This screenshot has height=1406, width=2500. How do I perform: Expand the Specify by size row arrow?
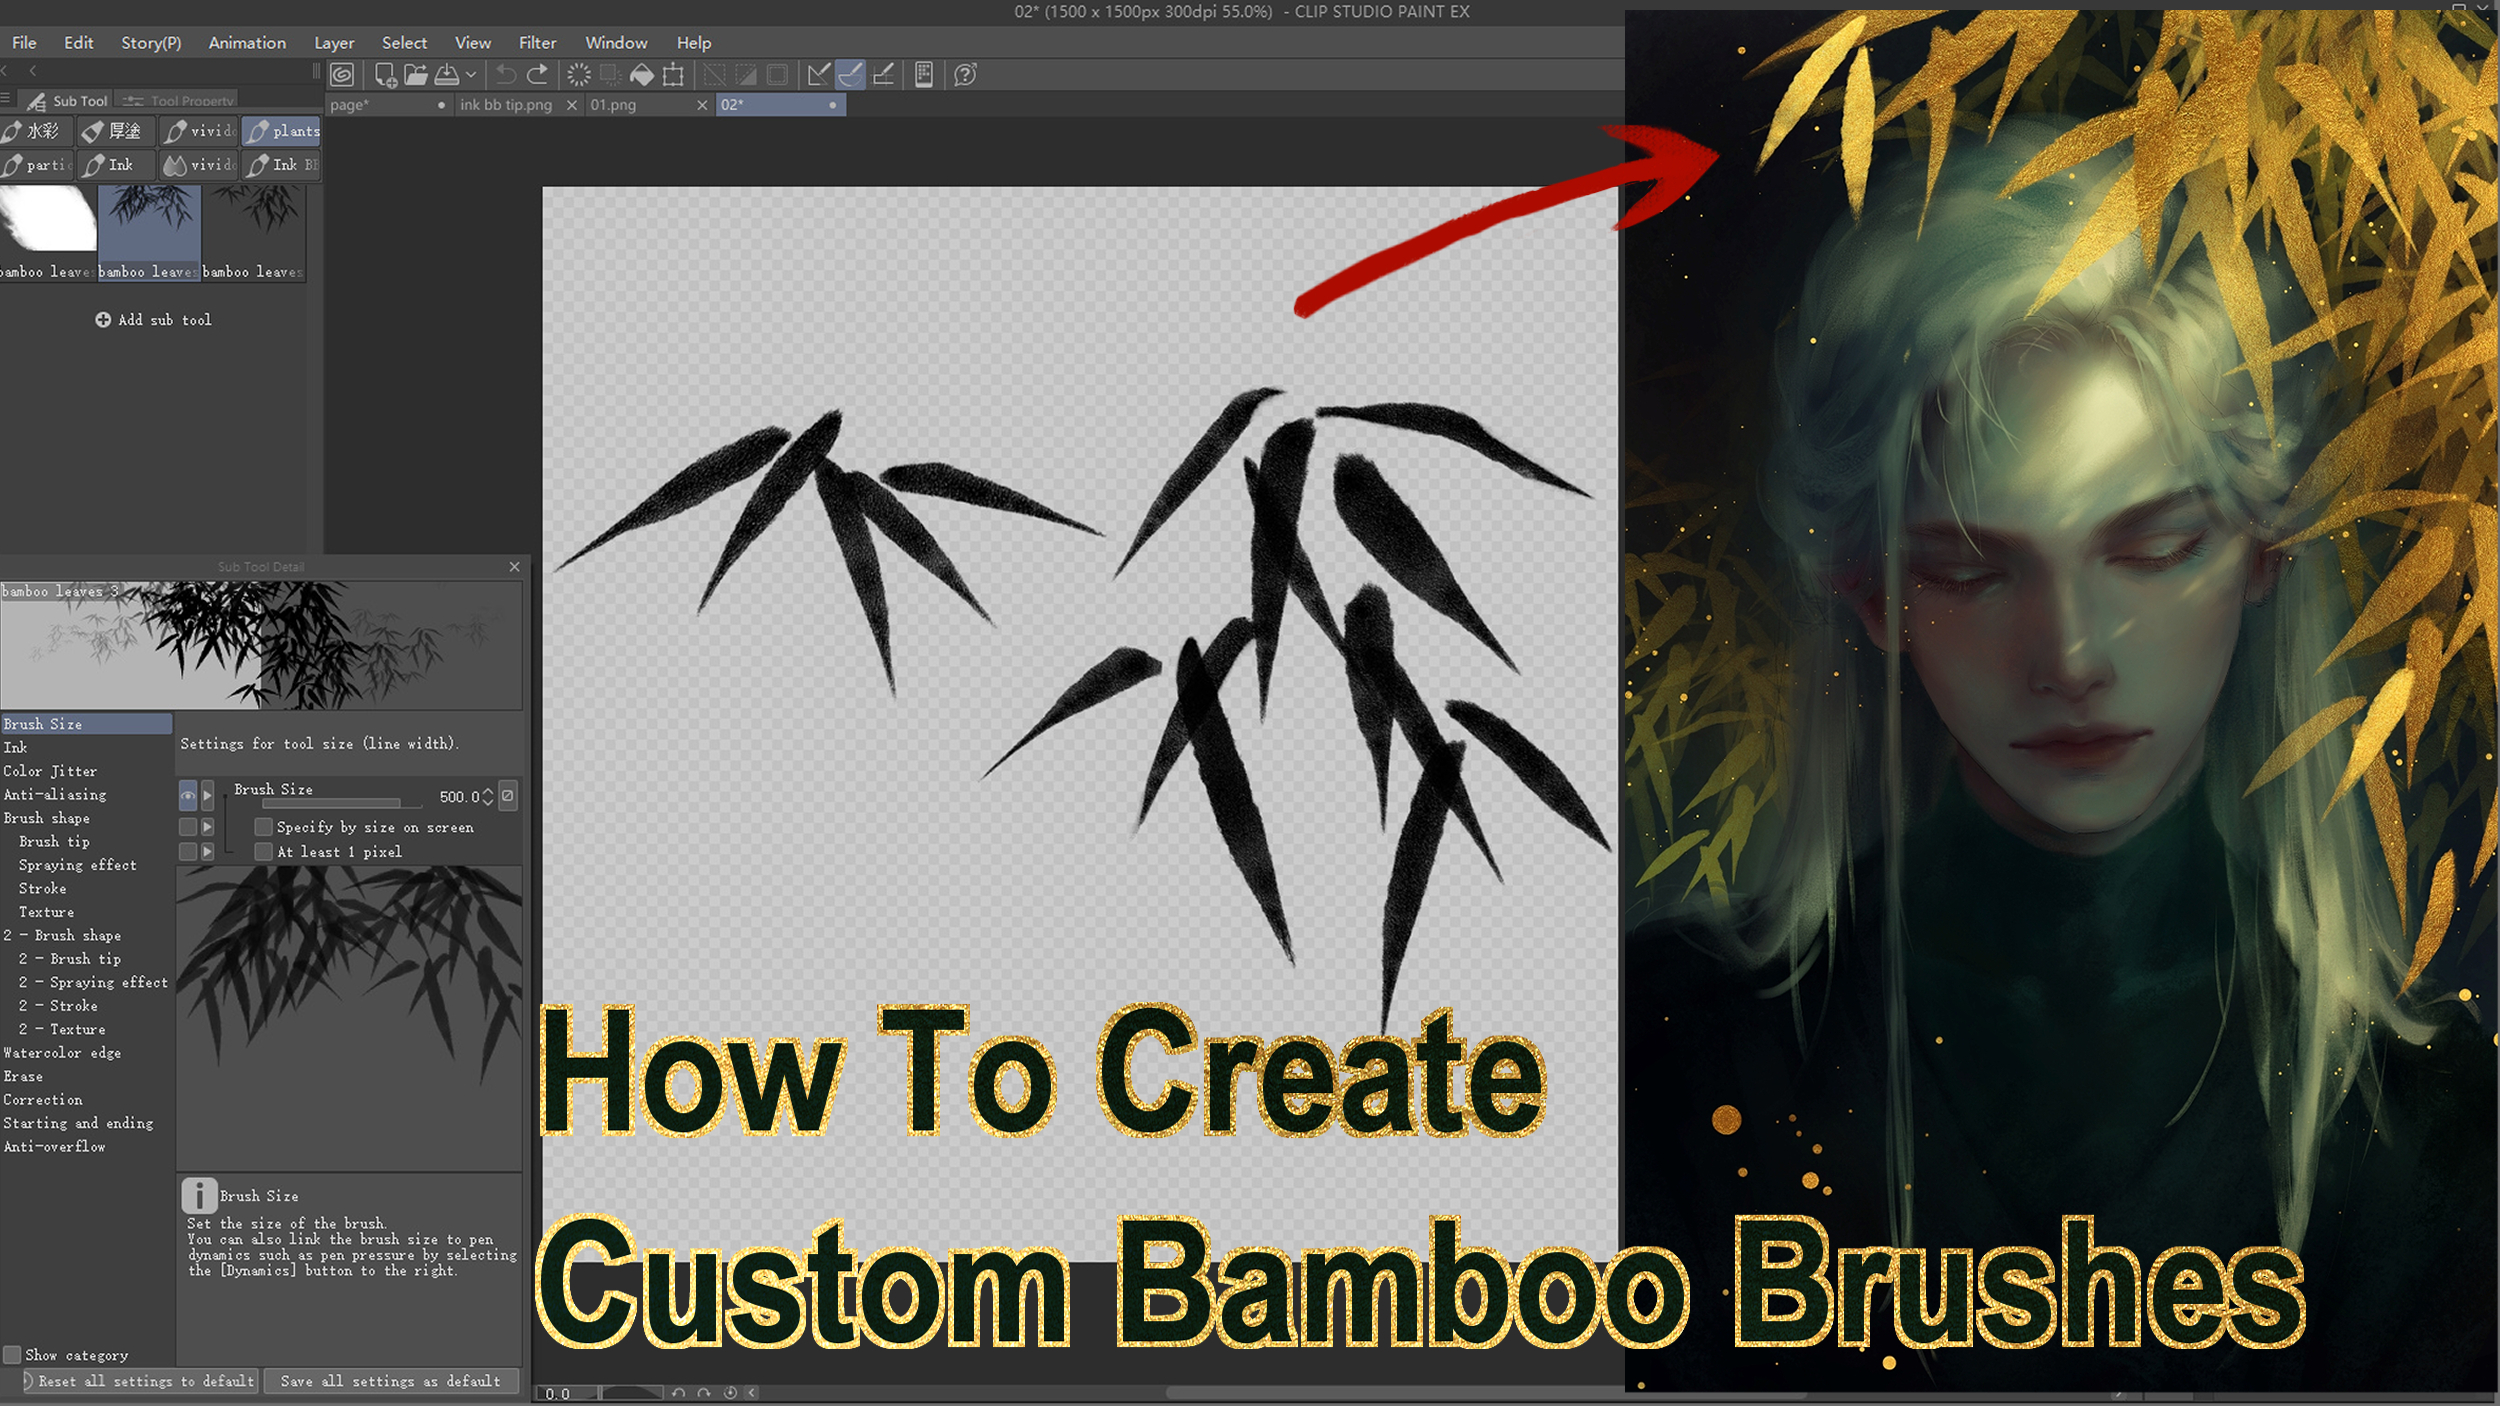point(208,827)
